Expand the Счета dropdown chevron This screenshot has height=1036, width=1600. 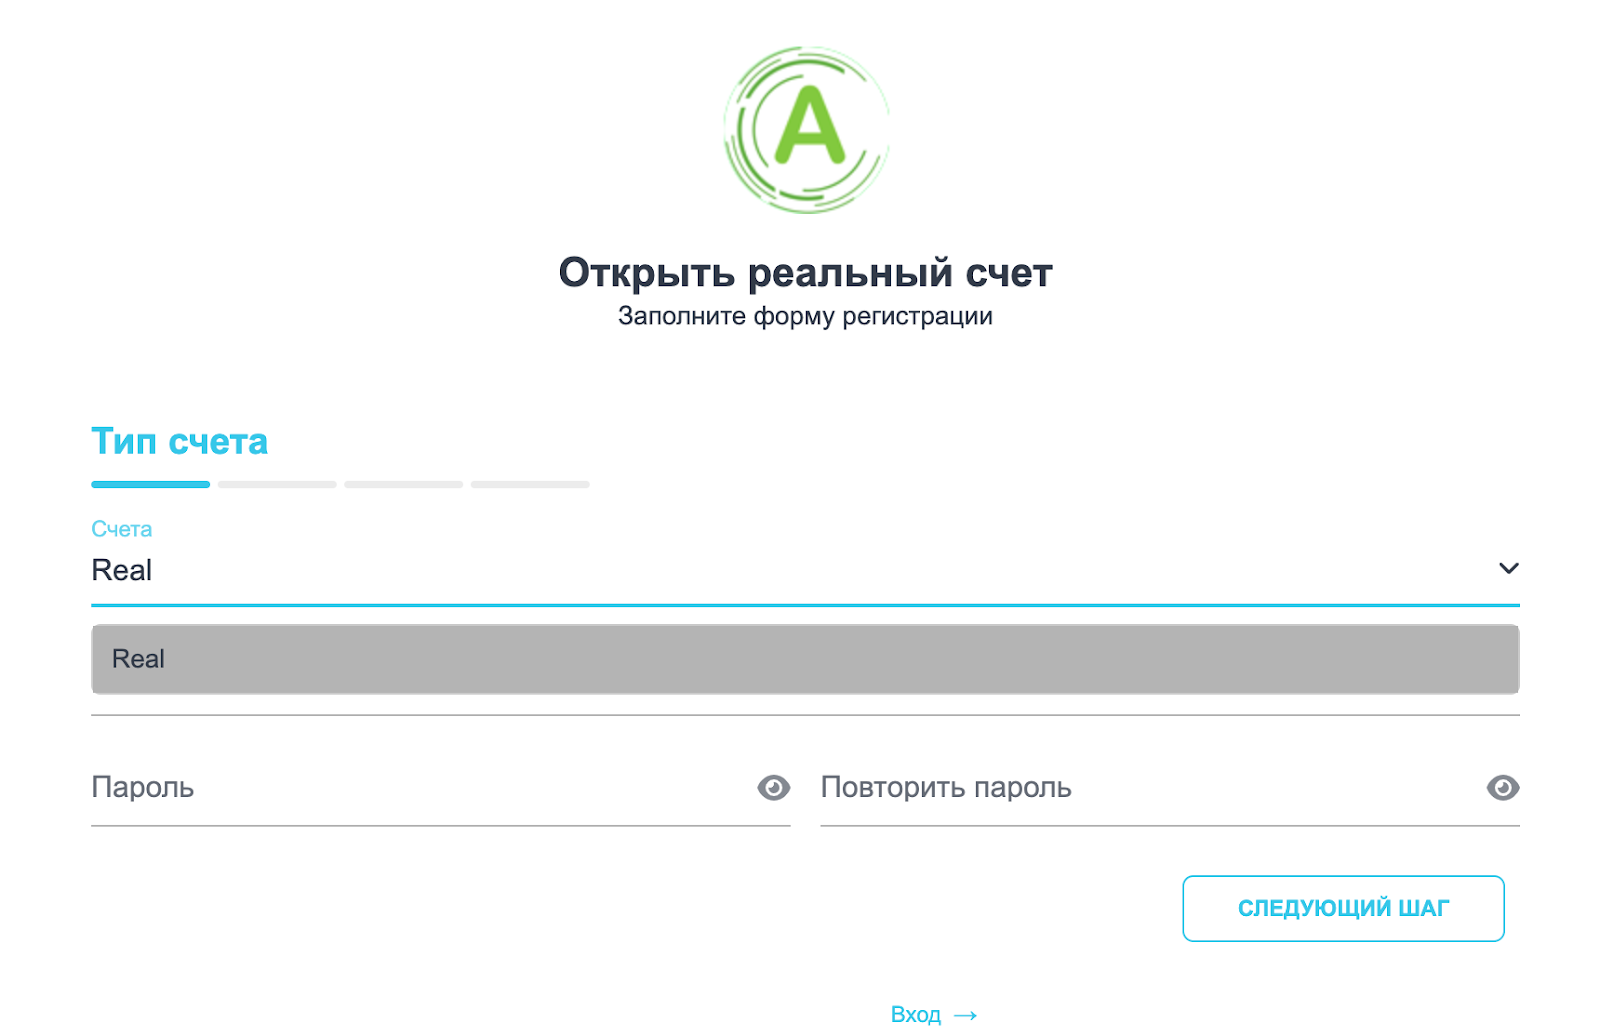click(1508, 568)
